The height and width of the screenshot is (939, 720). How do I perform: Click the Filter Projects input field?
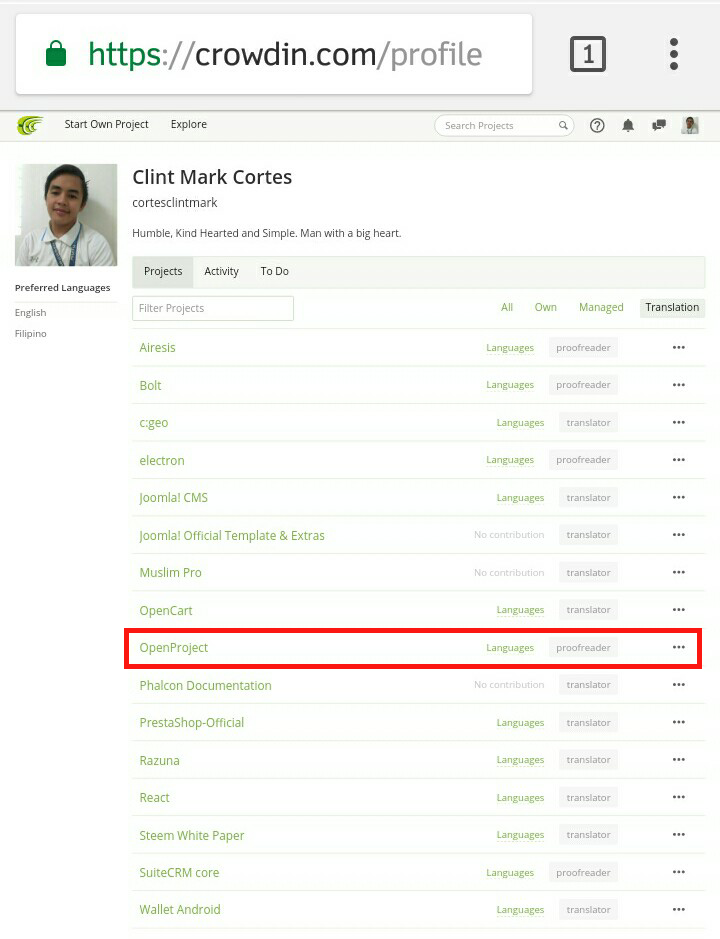coord(213,308)
